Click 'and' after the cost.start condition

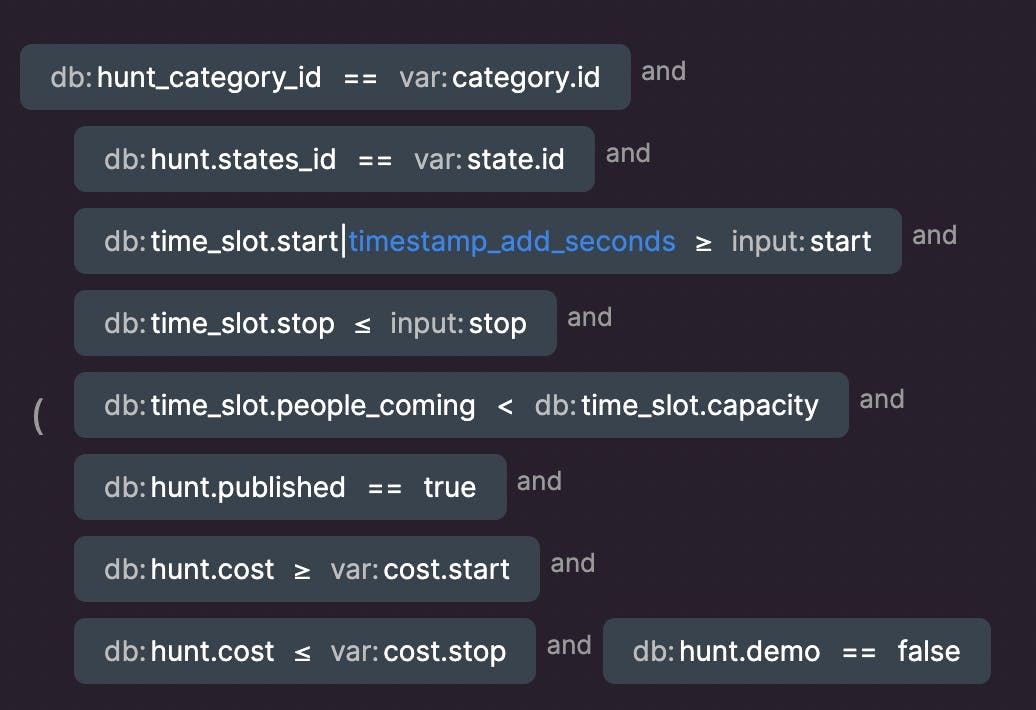pyautogui.click(x=572, y=563)
